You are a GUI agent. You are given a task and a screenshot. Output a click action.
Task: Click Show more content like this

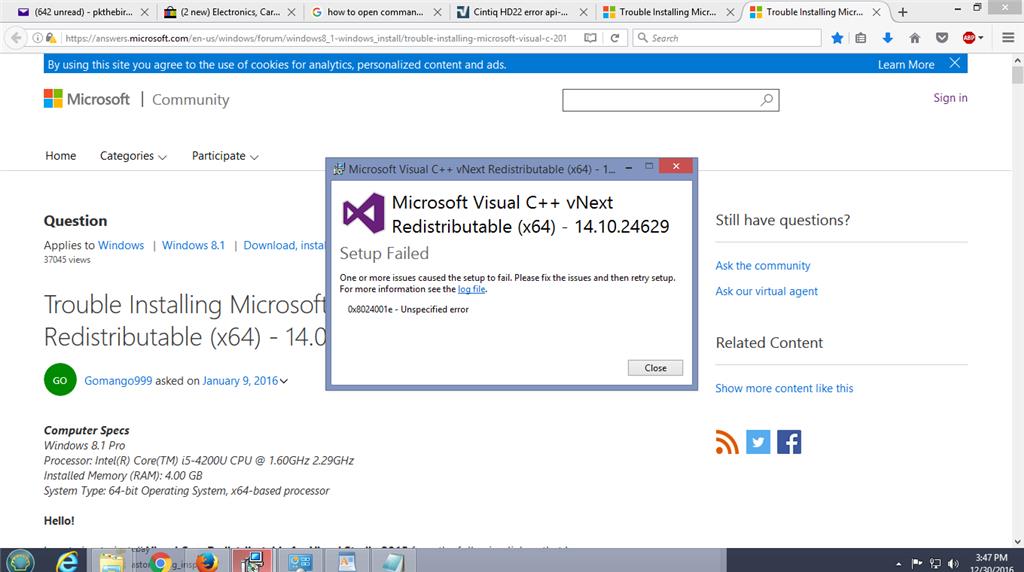[x=784, y=388]
